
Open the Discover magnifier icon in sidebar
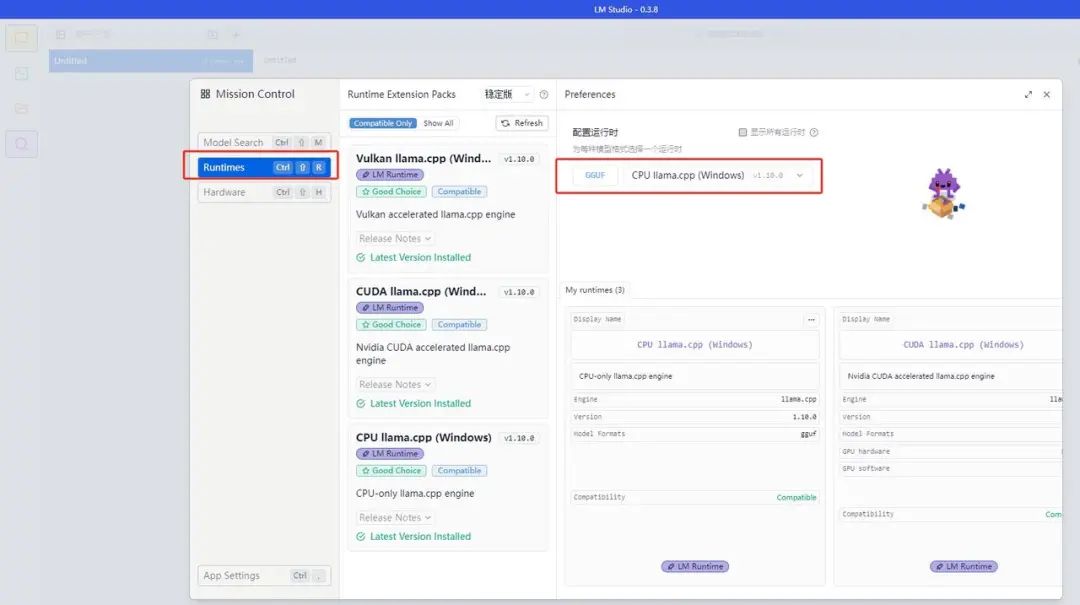point(21,144)
